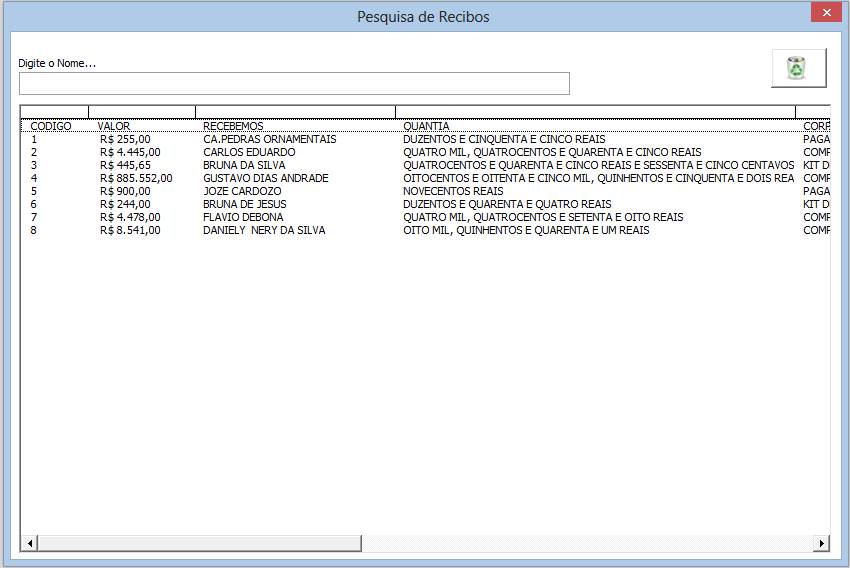Viewport: 850px width, 568px height.
Task: Click the column divider after the CODIGO column
Action: point(88,112)
